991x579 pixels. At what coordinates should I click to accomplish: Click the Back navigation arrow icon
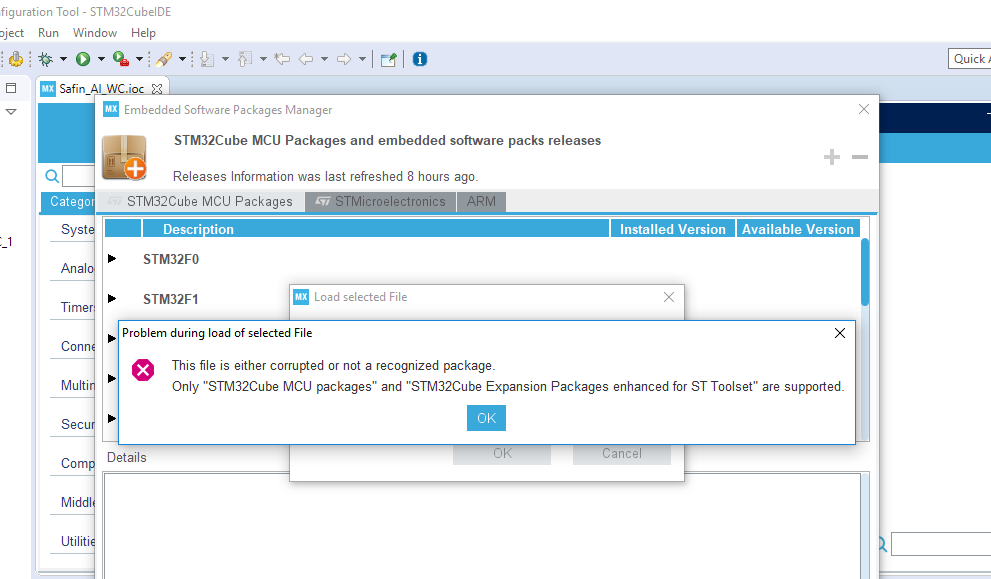[306, 59]
